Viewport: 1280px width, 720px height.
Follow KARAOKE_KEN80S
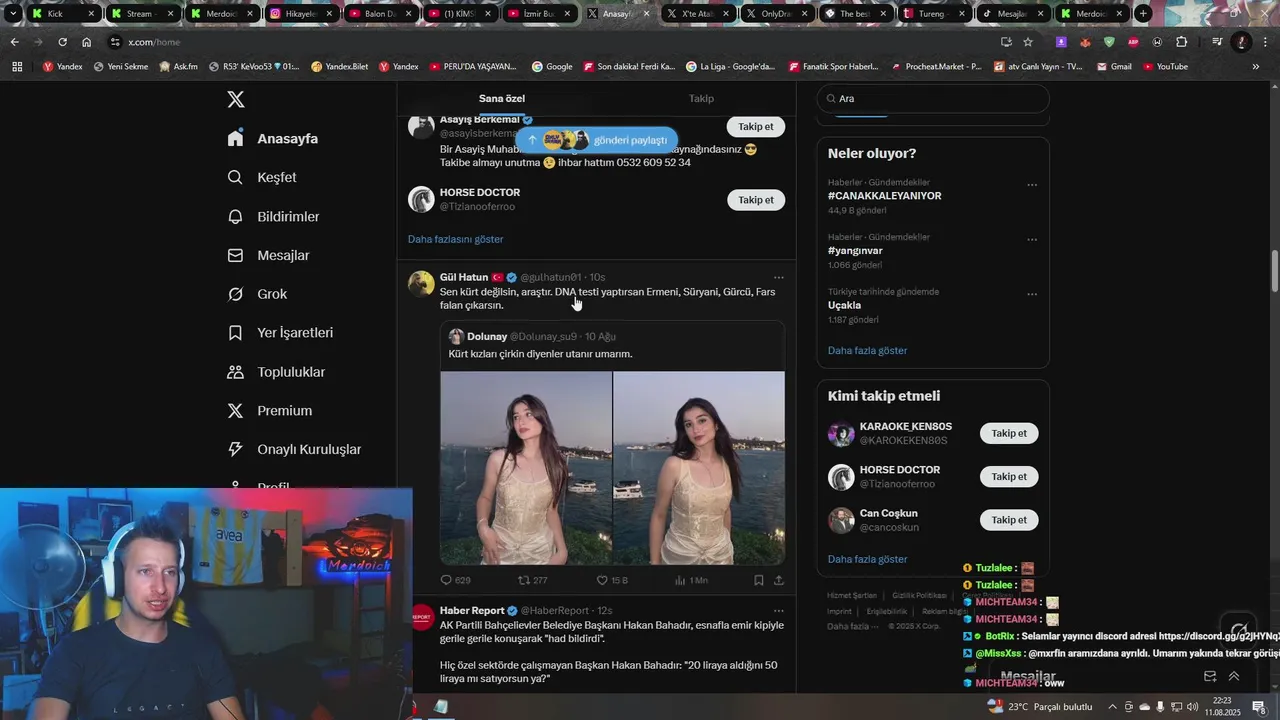pyautogui.click(x=1009, y=434)
